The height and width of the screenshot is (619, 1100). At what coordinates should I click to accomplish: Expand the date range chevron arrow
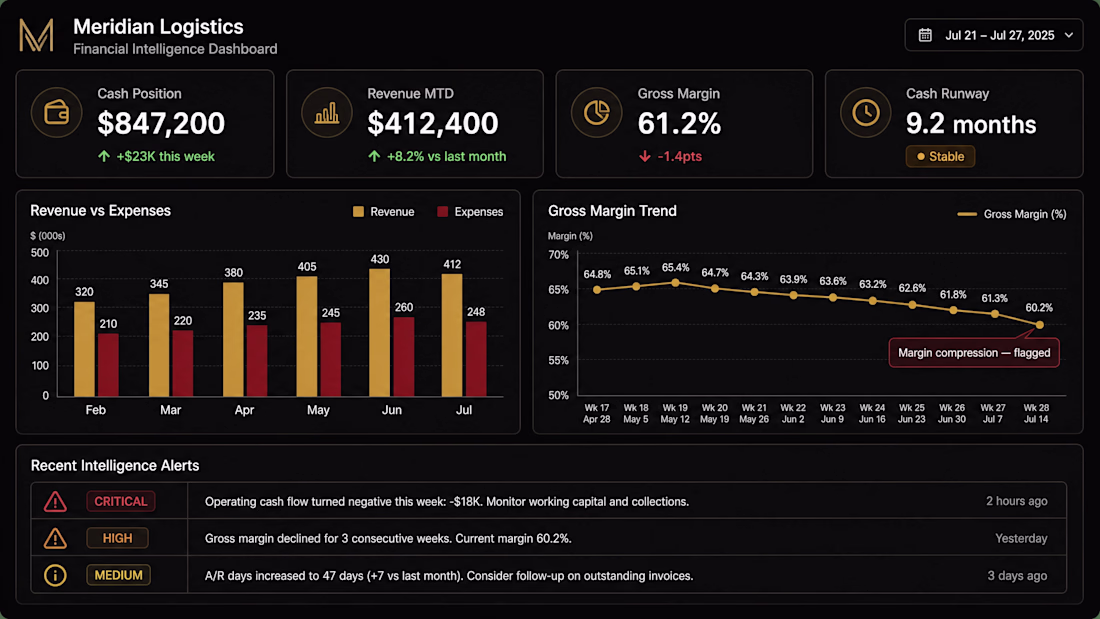(x=1068, y=35)
